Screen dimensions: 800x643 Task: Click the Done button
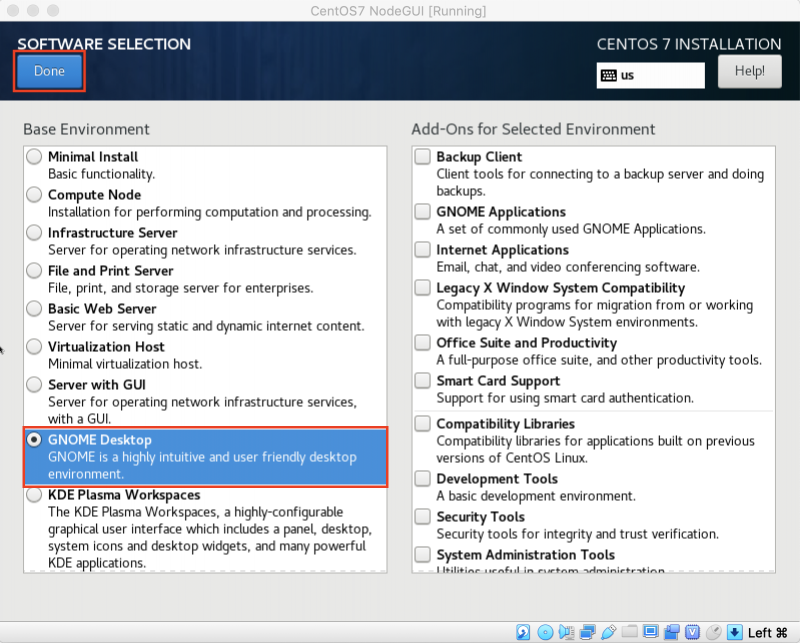pos(49,71)
